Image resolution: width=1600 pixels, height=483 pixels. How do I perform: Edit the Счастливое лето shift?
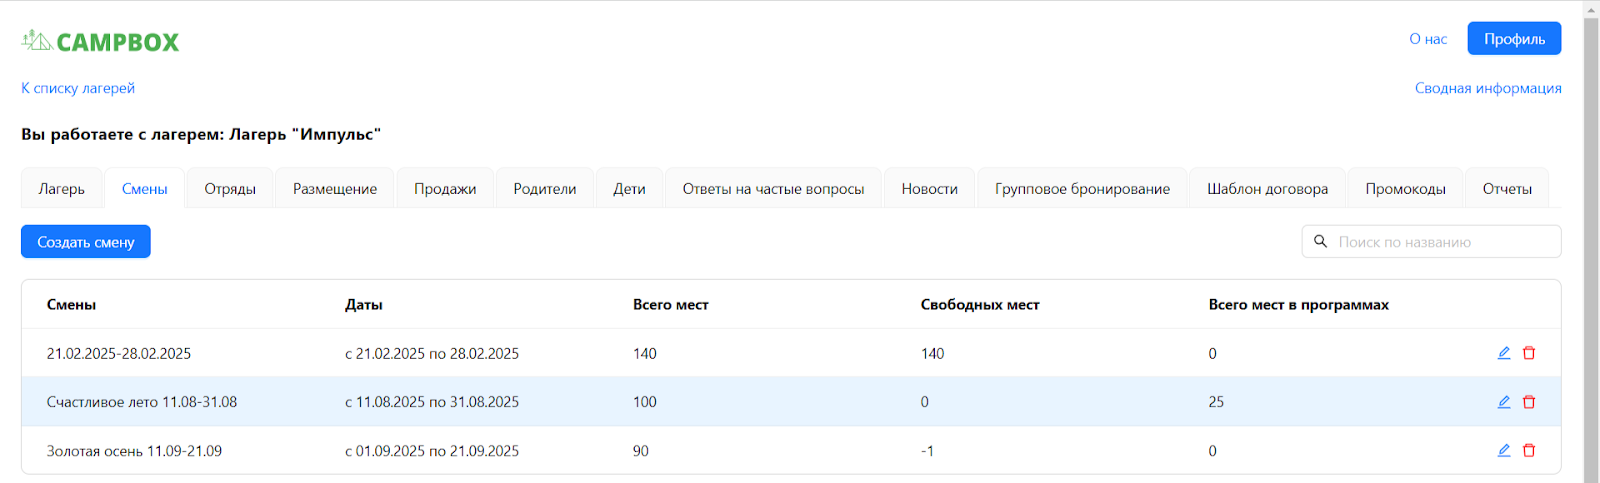[x=1503, y=402]
